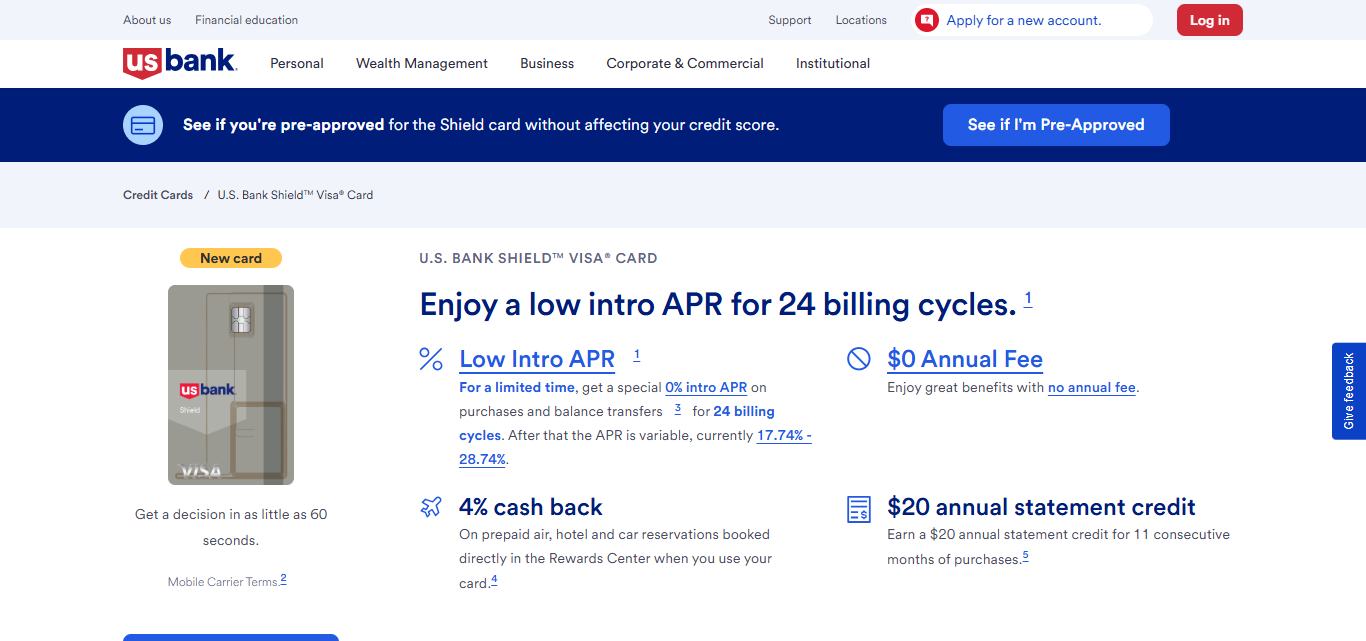Image resolution: width=1366 pixels, height=641 pixels.
Task: Click the airplane icon by 4% cash back
Action: 431,507
